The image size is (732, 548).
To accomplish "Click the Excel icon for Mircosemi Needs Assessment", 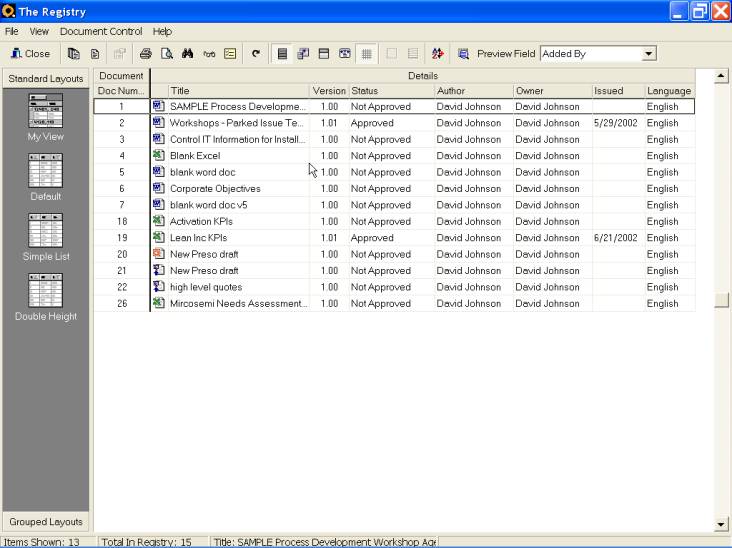I will [159, 302].
